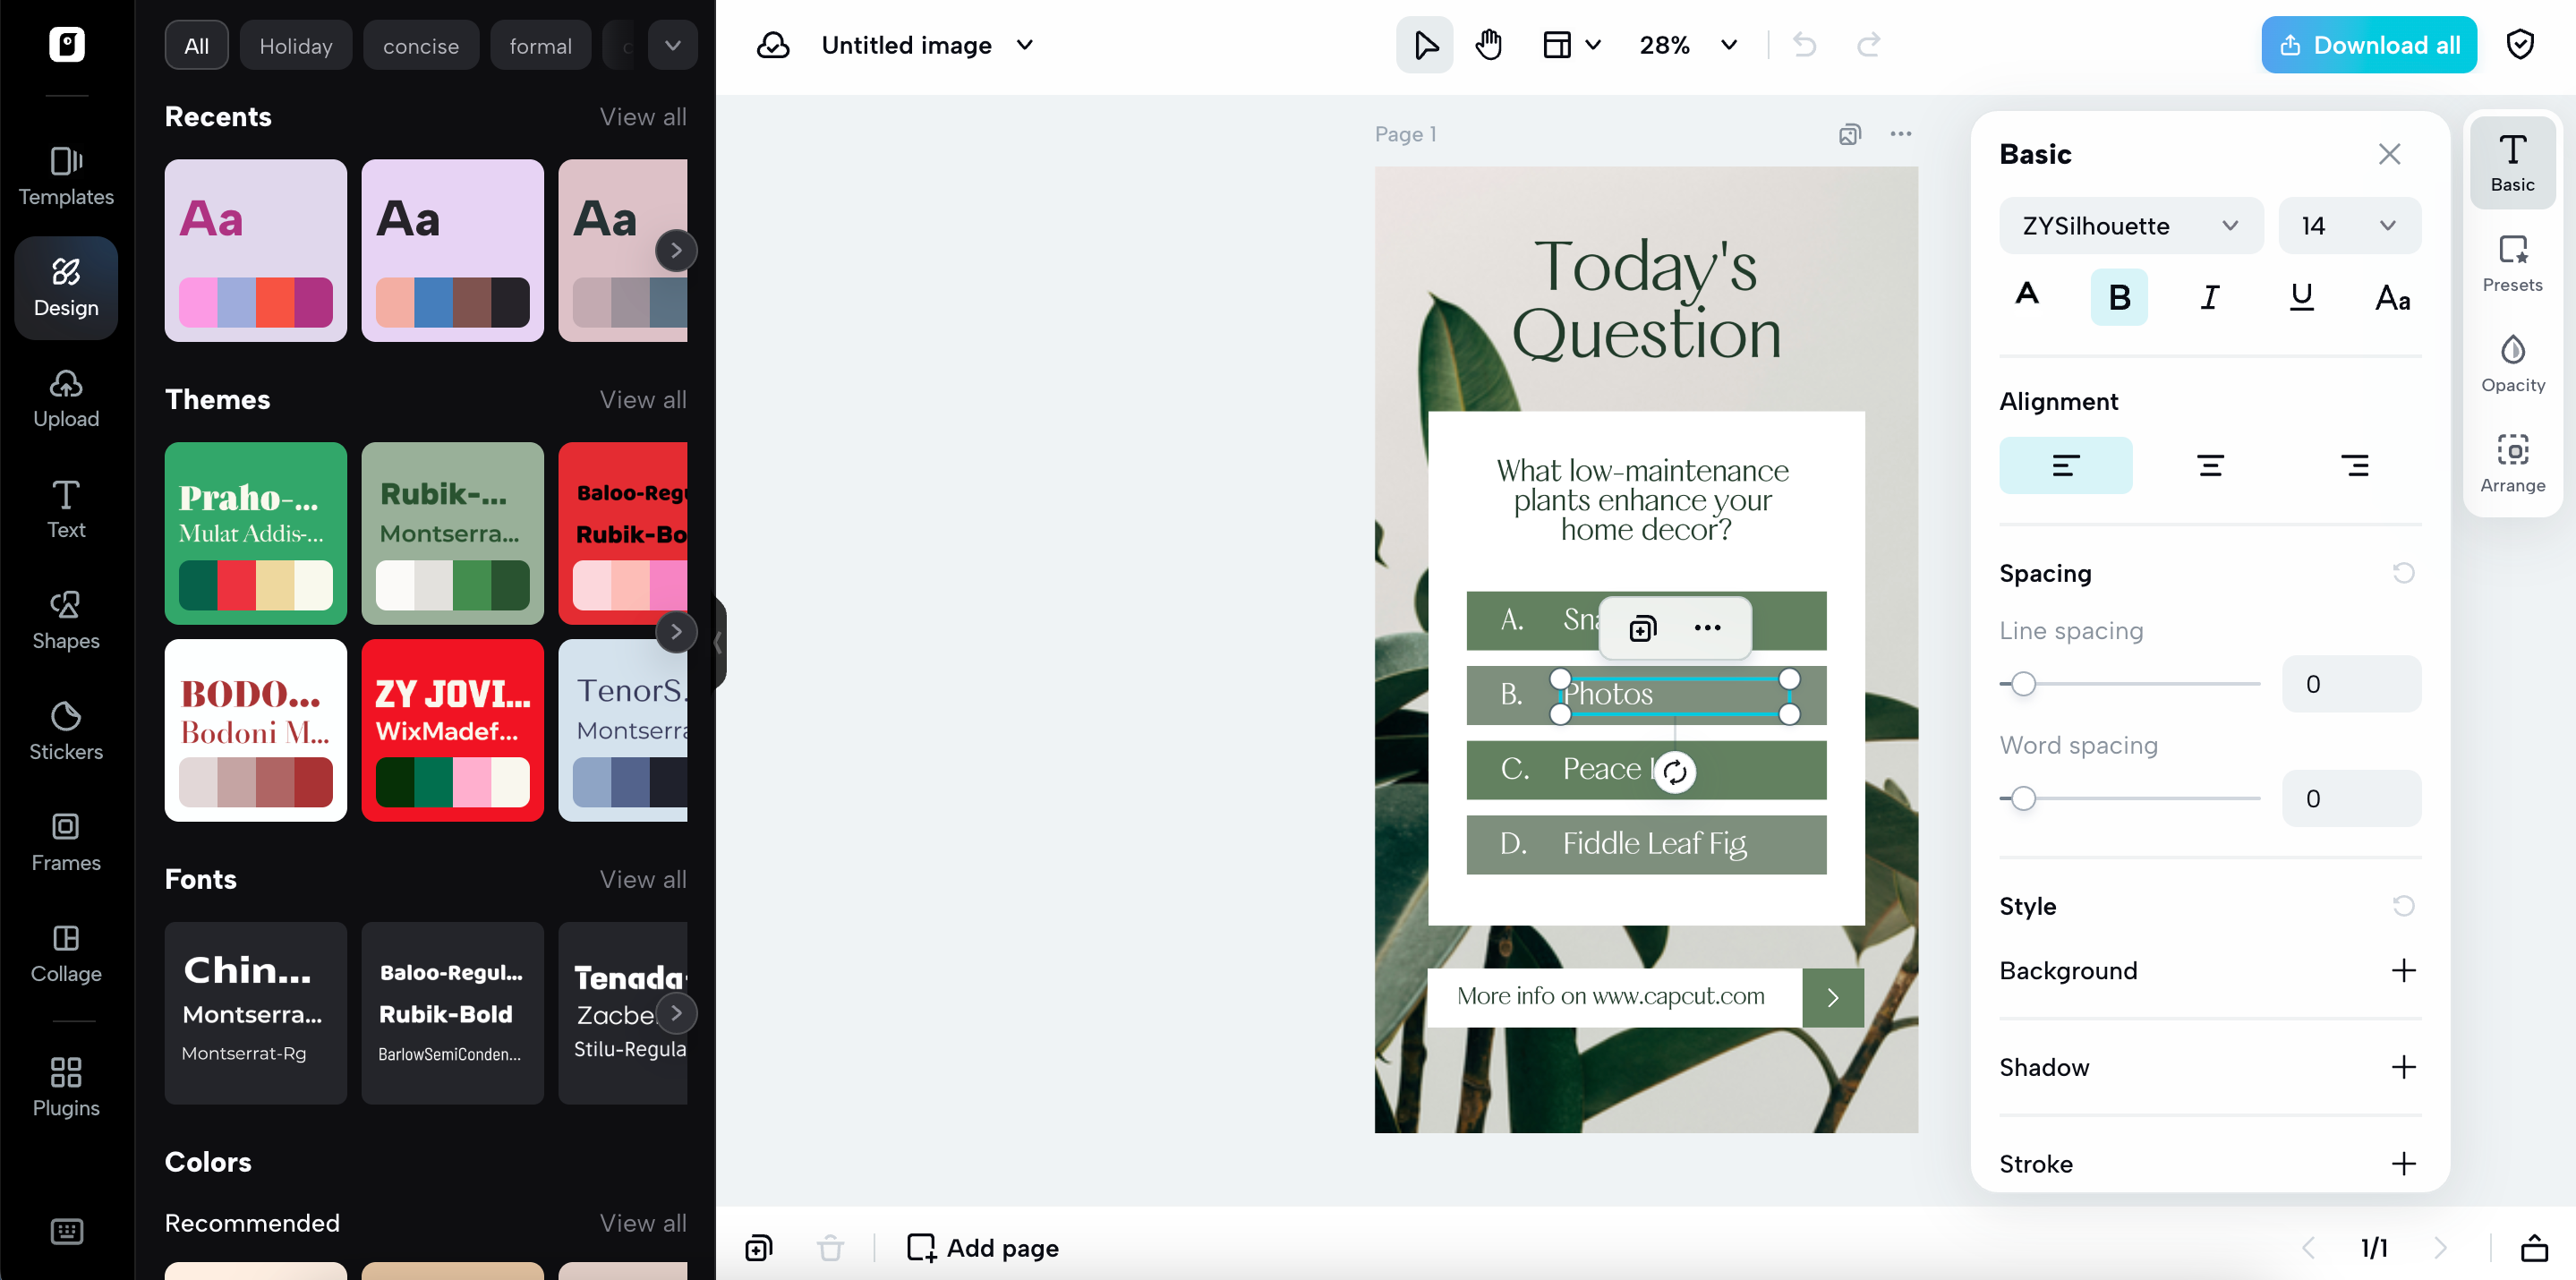Switch to the Upload panel
Image resolution: width=2576 pixels, height=1280 pixels.
65,397
